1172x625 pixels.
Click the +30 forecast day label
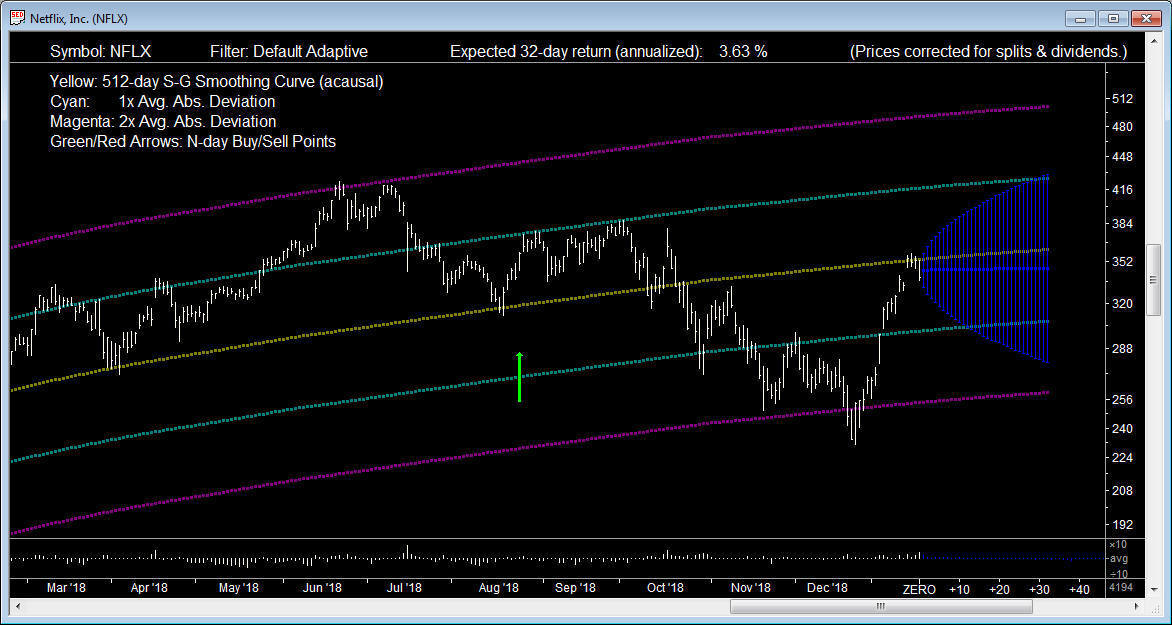pyautogui.click(x=1040, y=589)
